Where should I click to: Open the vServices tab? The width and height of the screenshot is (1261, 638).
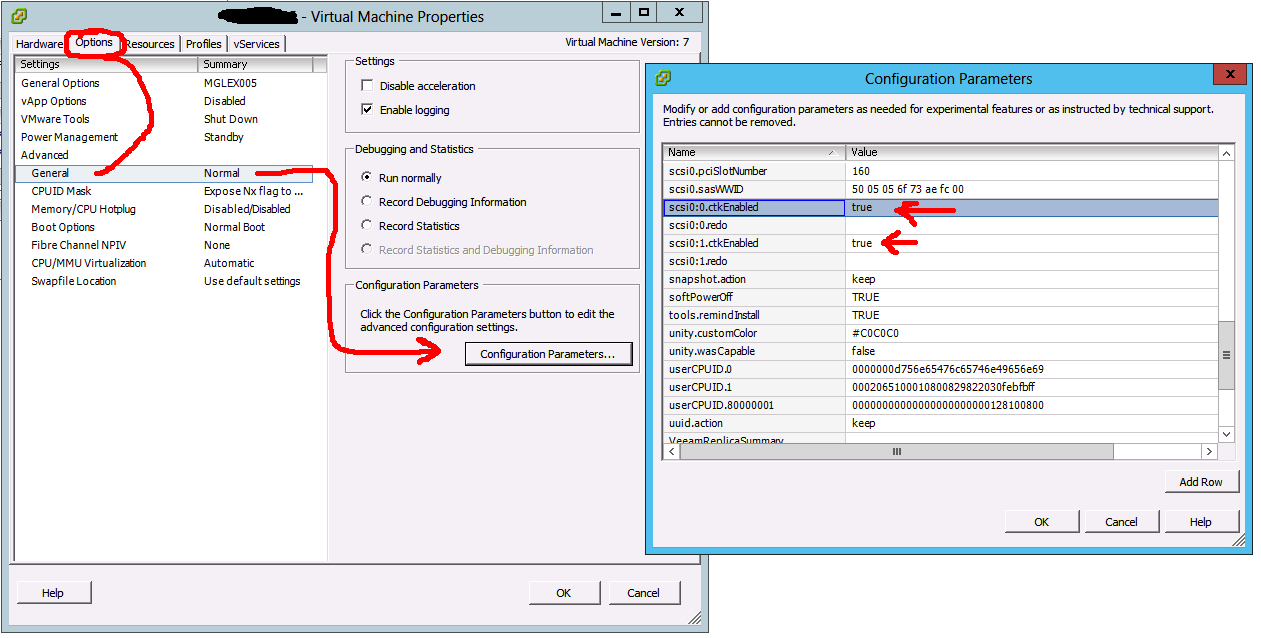257,44
